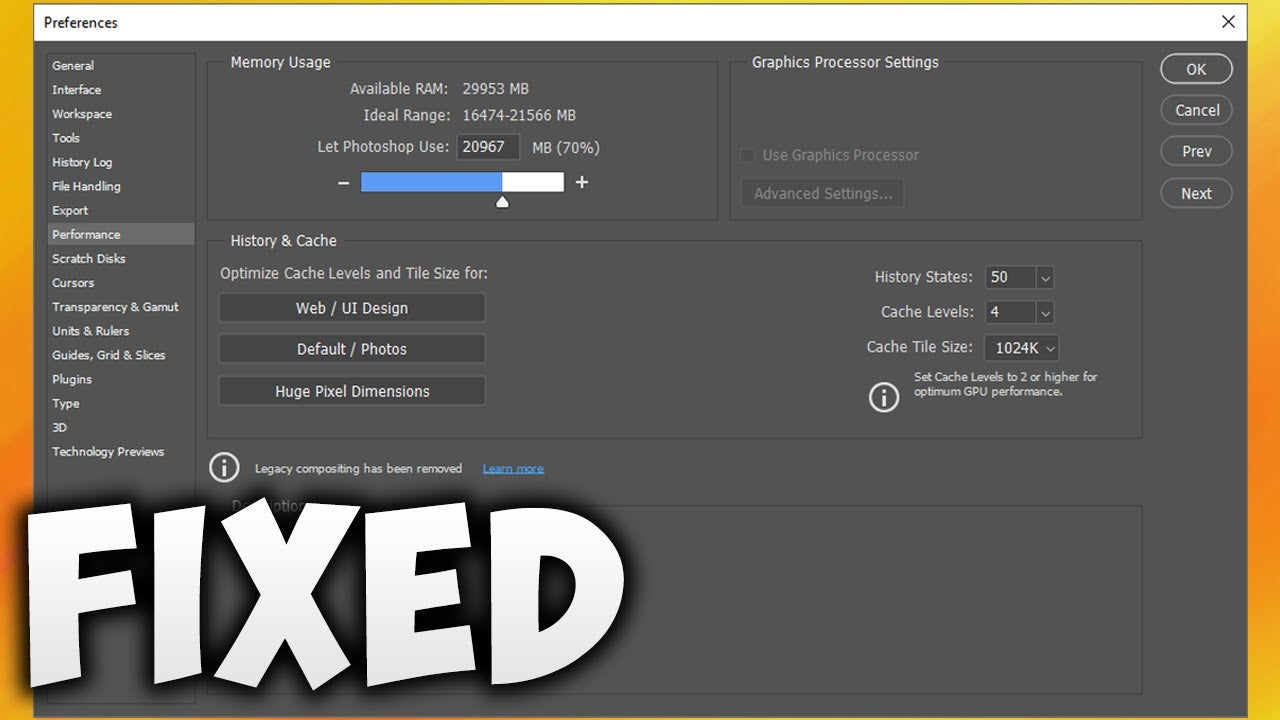
Task: Click the Advanced Settings button
Action: tap(822, 194)
